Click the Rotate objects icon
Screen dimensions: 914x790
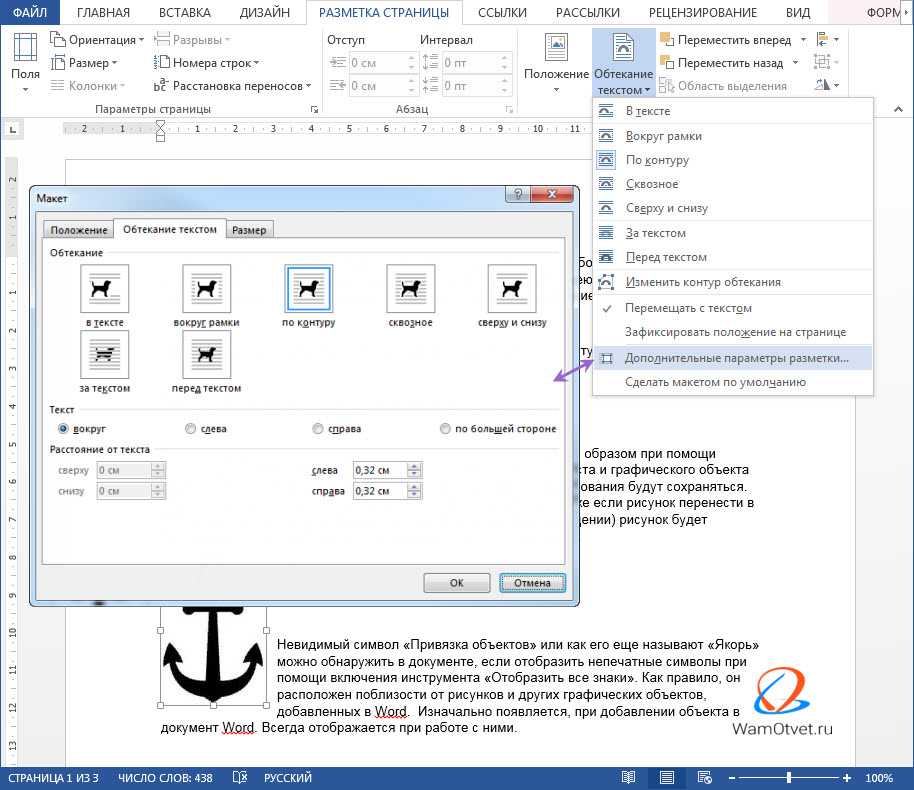(827, 86)
